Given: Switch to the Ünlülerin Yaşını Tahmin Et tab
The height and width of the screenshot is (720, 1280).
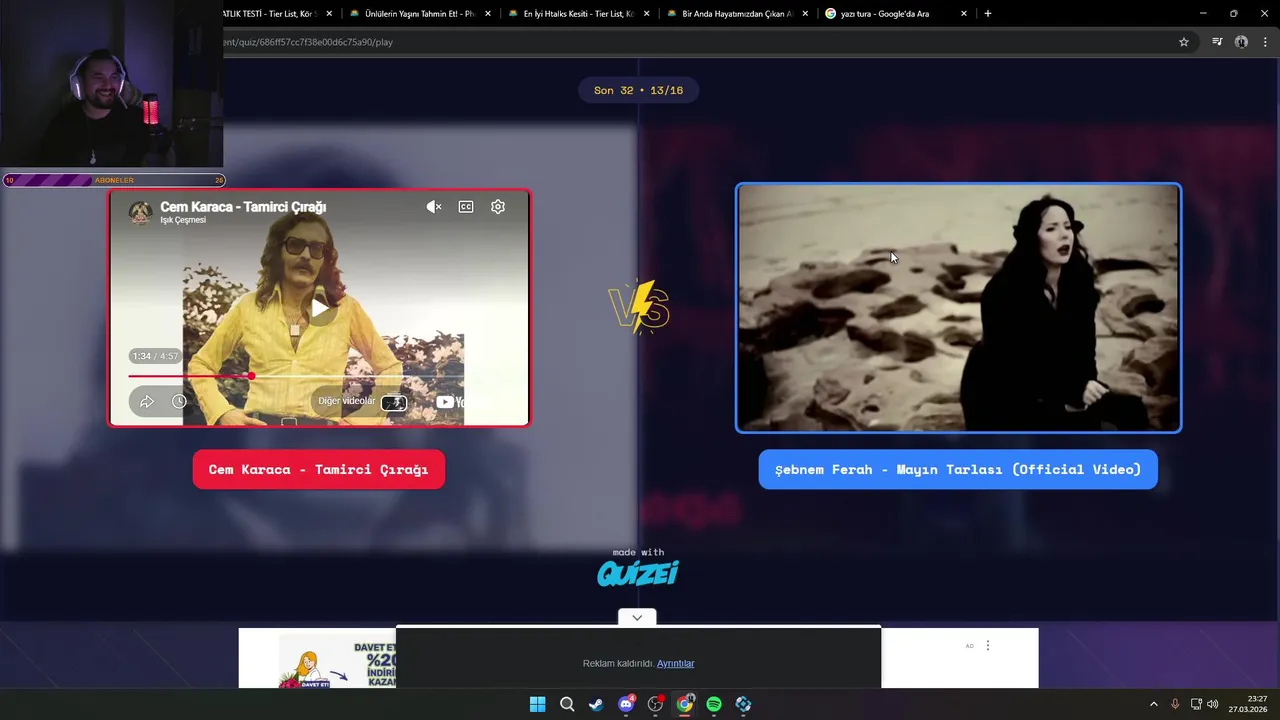Looking at the screenshot, I should [x=419, y=13].
